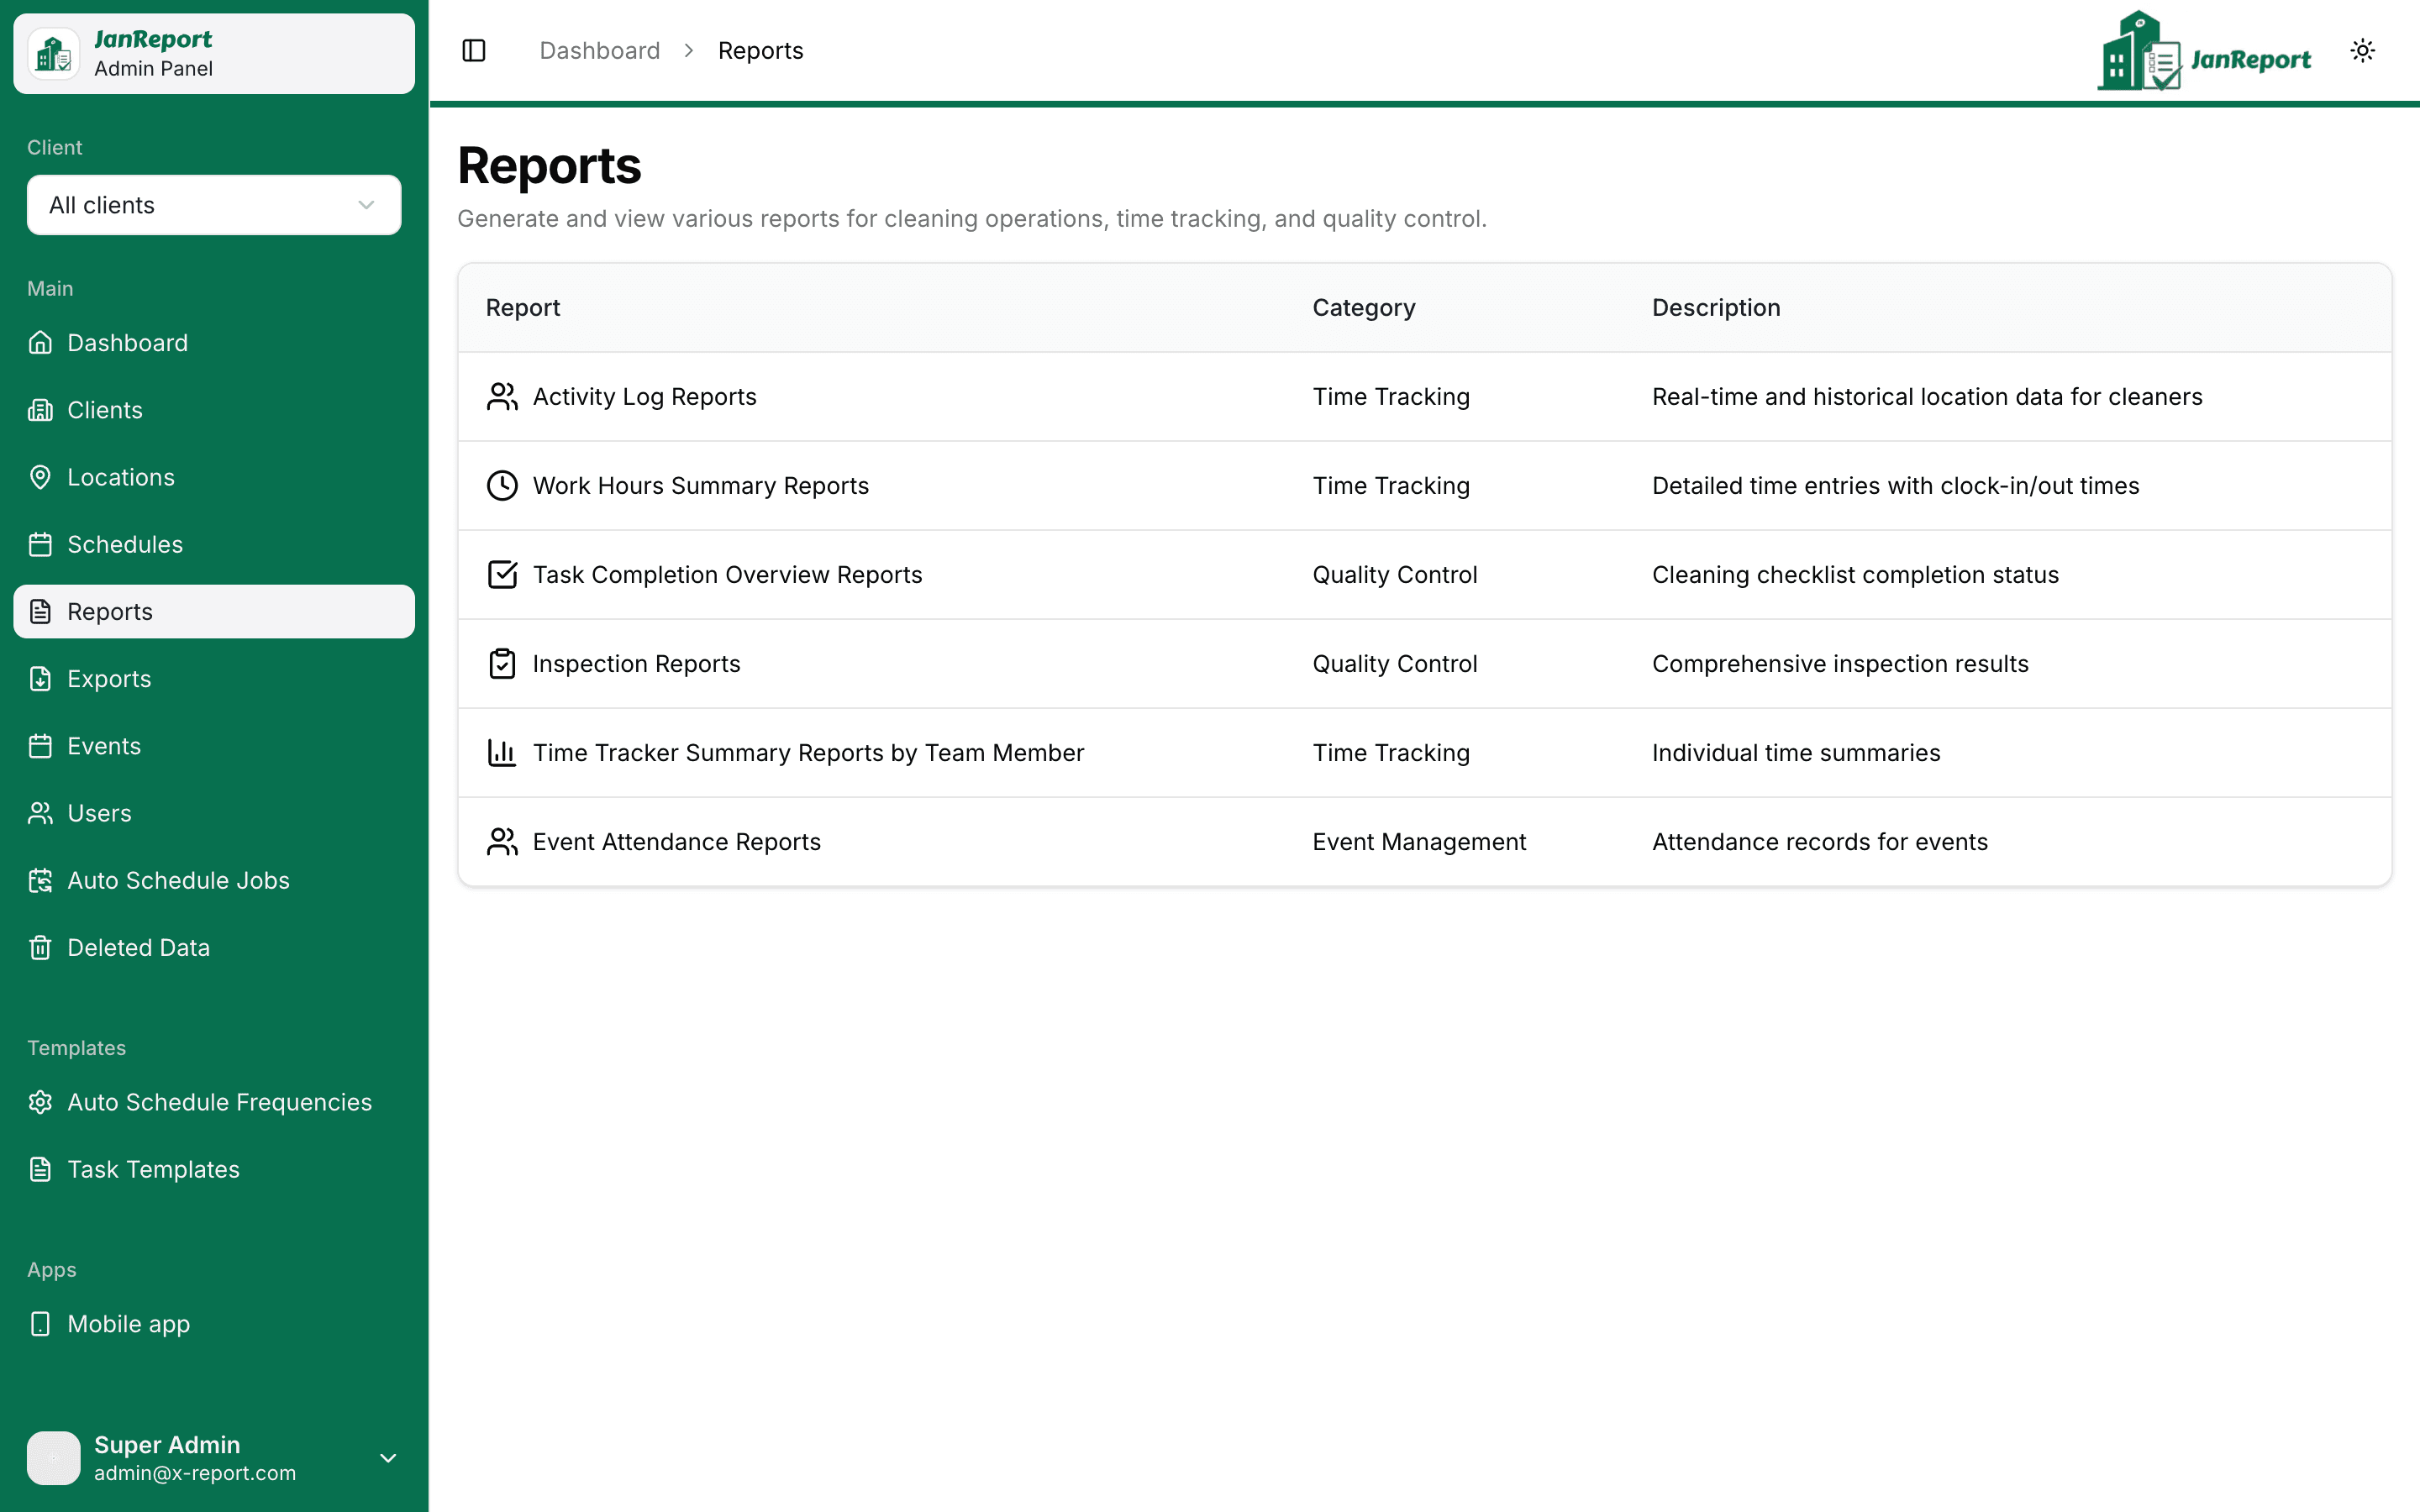Click the bar chart icon beside Time Tracker Summary
Image resolution: width=2420 pixels, height=1512 pixels.
(502, 753)
